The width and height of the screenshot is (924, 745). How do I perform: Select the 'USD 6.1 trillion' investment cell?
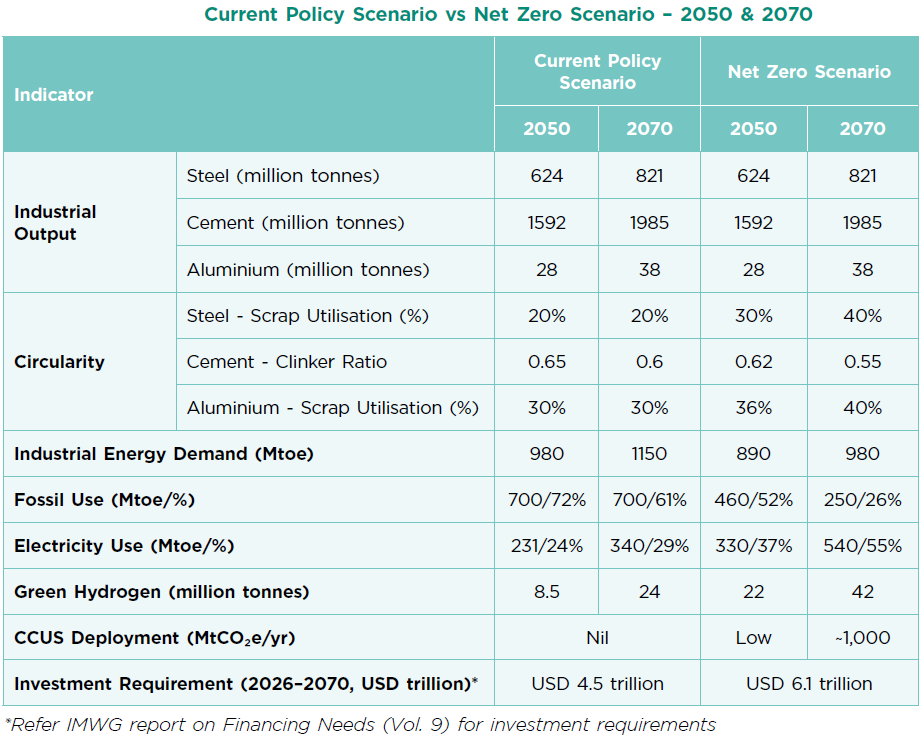click(808, 684)
